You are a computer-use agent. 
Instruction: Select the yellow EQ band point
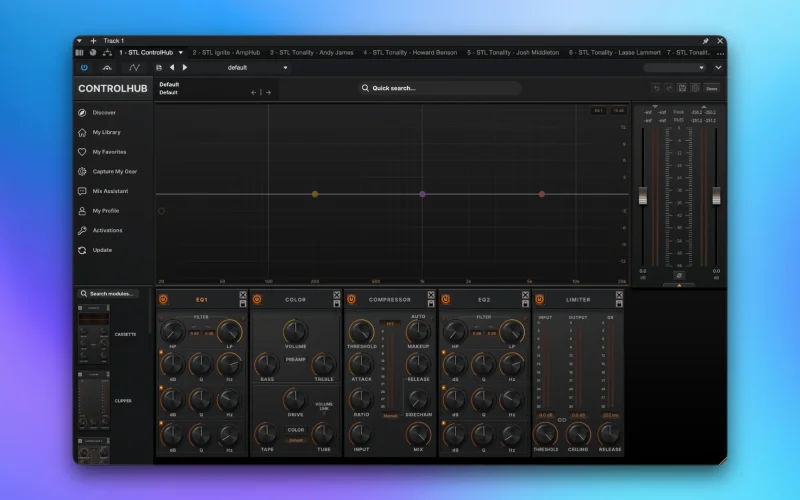315,194
